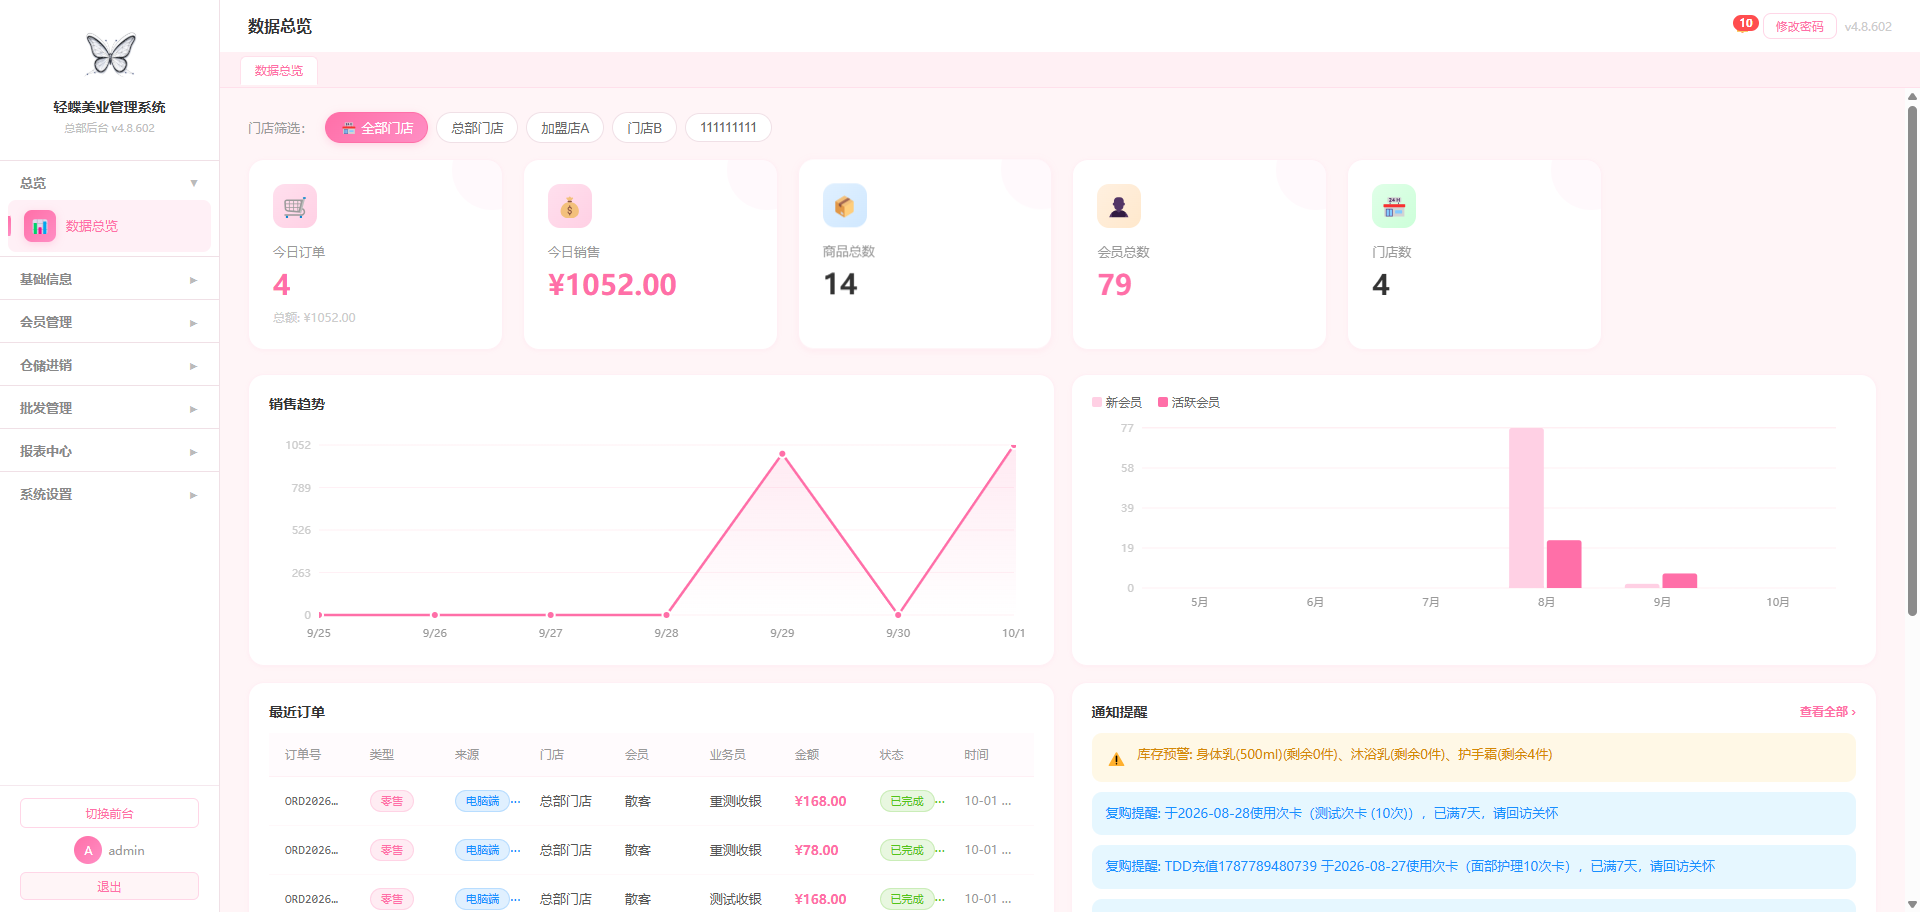The width and height of the screenshot is (1920, 912).
Task: Open the notification badge showing 10
Action: tap(1746, 23)
